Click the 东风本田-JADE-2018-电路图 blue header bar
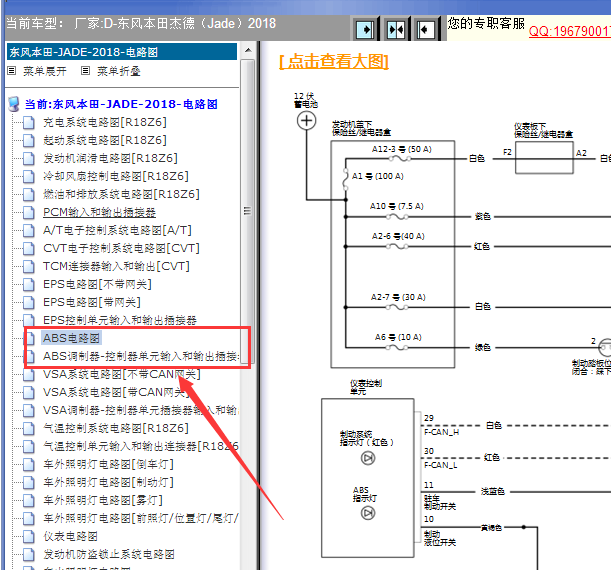Image resolution: width=611 pixels, height=570 pixels. pyautogui.click(x=122, y=52)
